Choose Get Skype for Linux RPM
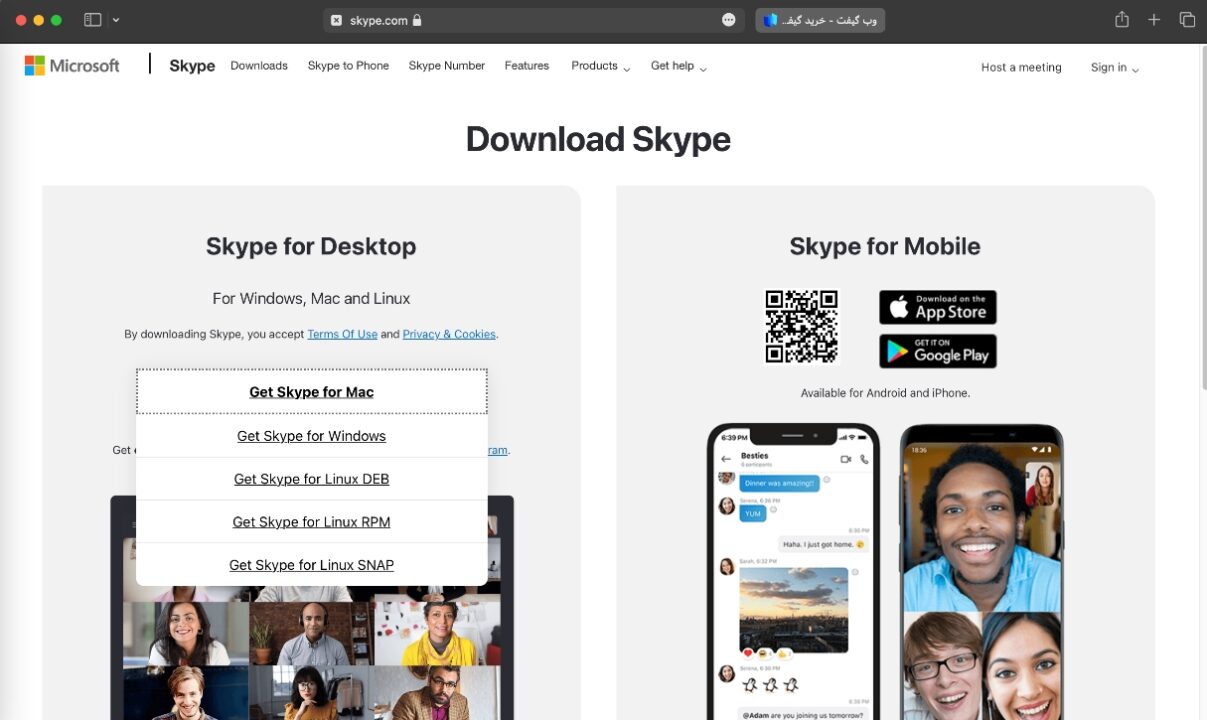 (x=312, y=522)
